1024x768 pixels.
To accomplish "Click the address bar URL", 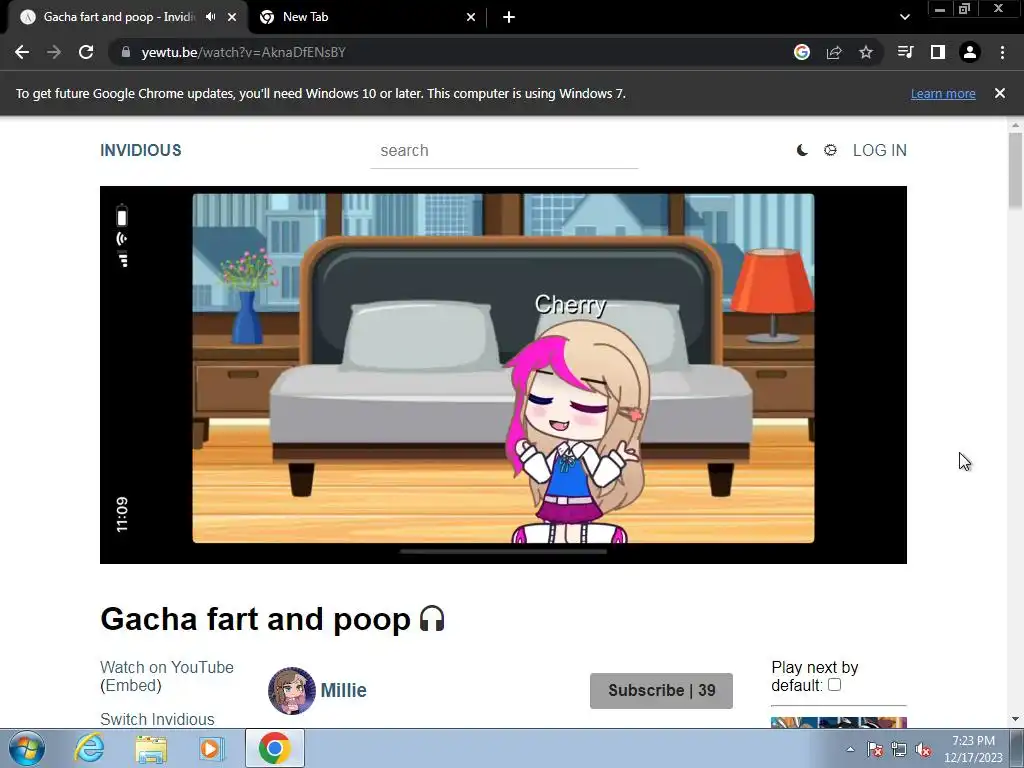I will tap(243, 52).
